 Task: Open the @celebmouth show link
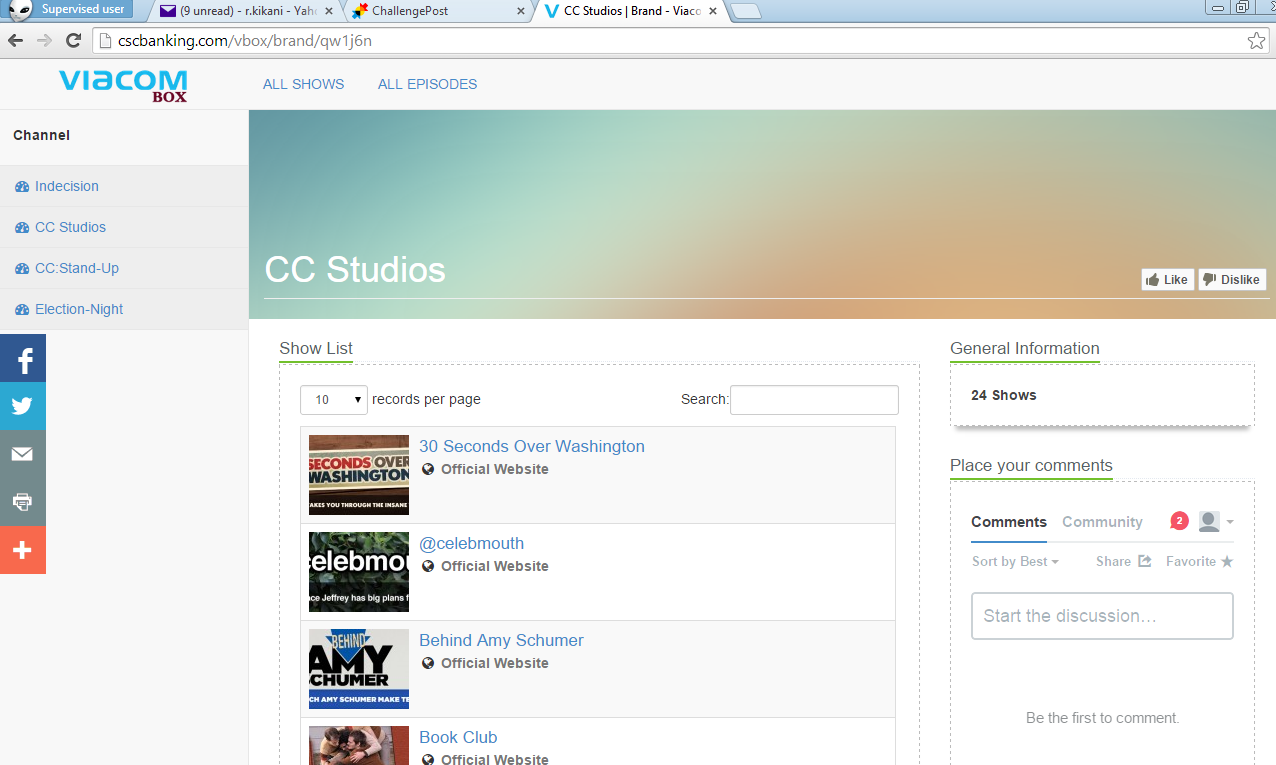coord(472,544)
